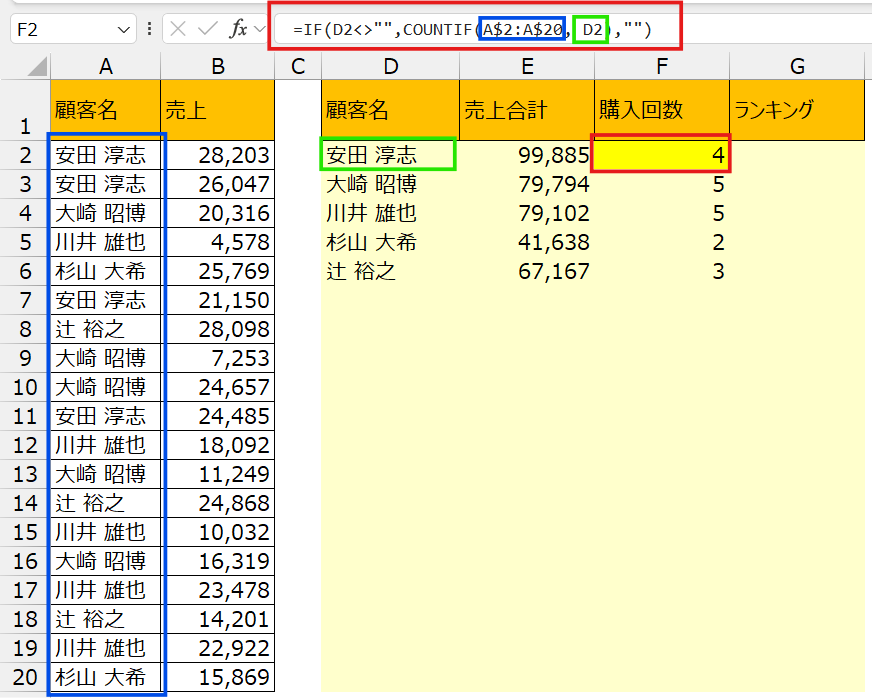Select column G header
The image size is (872, 698).
796,67
